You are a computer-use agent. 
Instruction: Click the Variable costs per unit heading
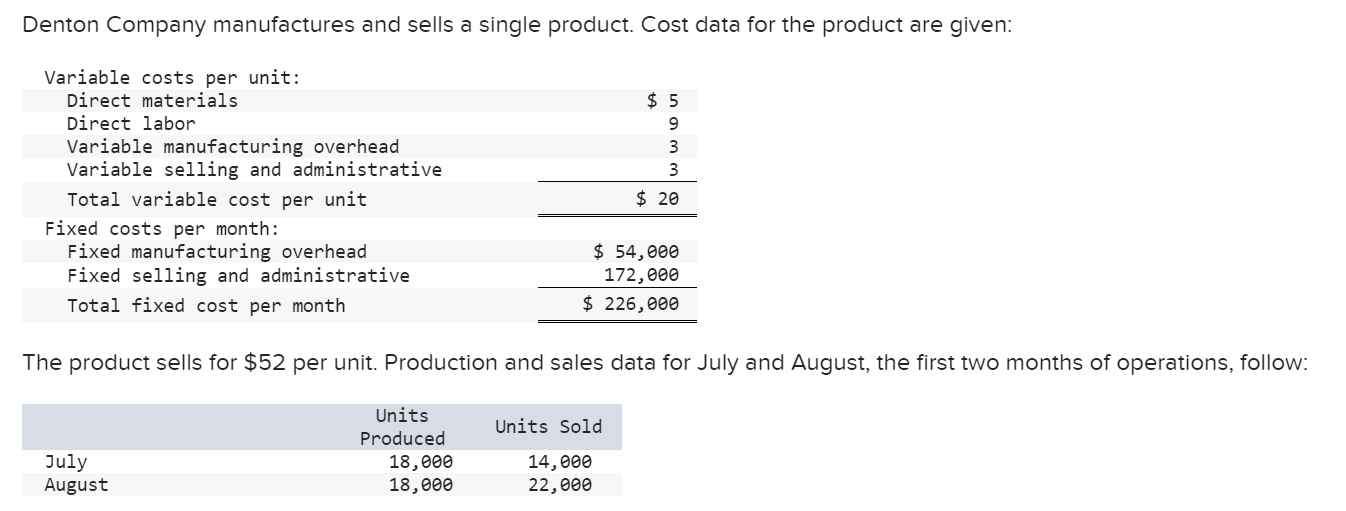tap(172, 78)
